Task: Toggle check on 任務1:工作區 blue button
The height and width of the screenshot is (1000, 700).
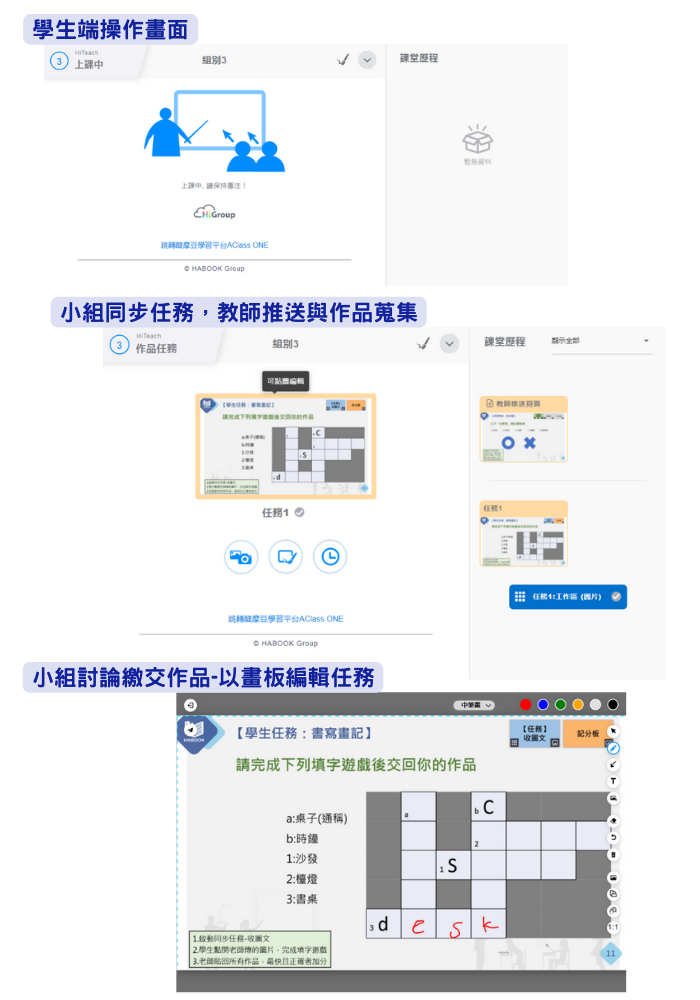Action: [x=616, y=597]
